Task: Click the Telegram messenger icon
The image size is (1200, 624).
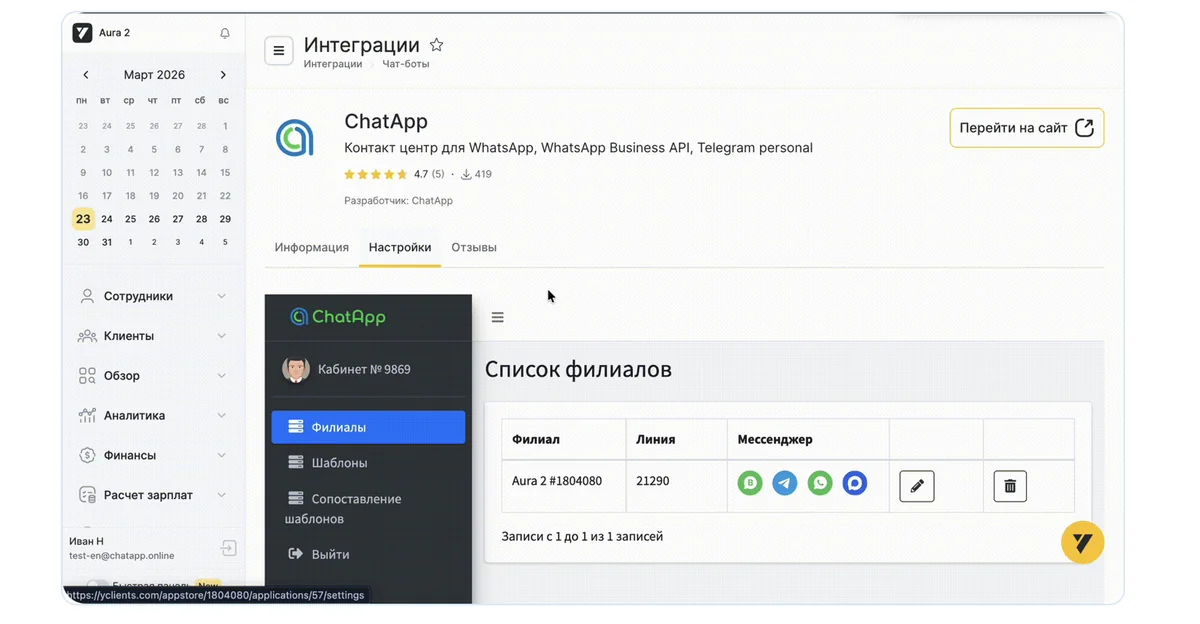Action: pyautogui.click(x=785, y=484)
